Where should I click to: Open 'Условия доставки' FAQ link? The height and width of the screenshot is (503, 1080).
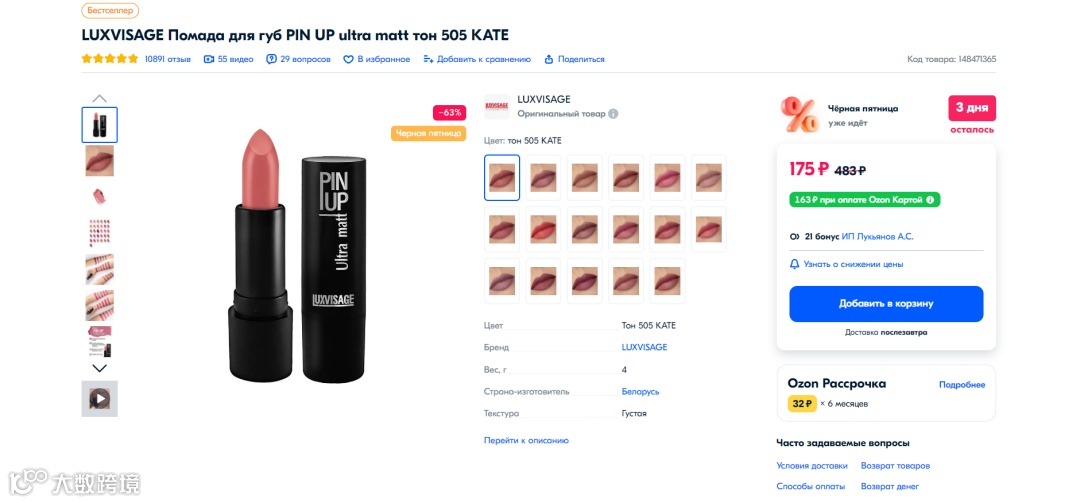[812, 466]
